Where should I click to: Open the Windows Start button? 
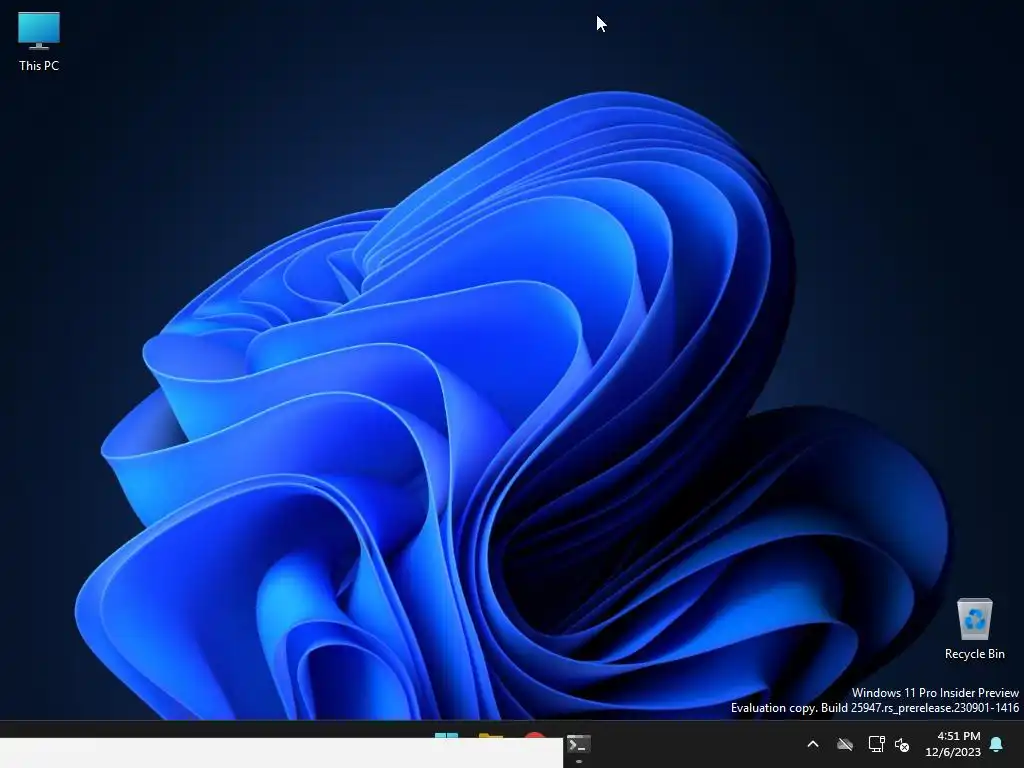pyautogui.click(x=447, y=735)
